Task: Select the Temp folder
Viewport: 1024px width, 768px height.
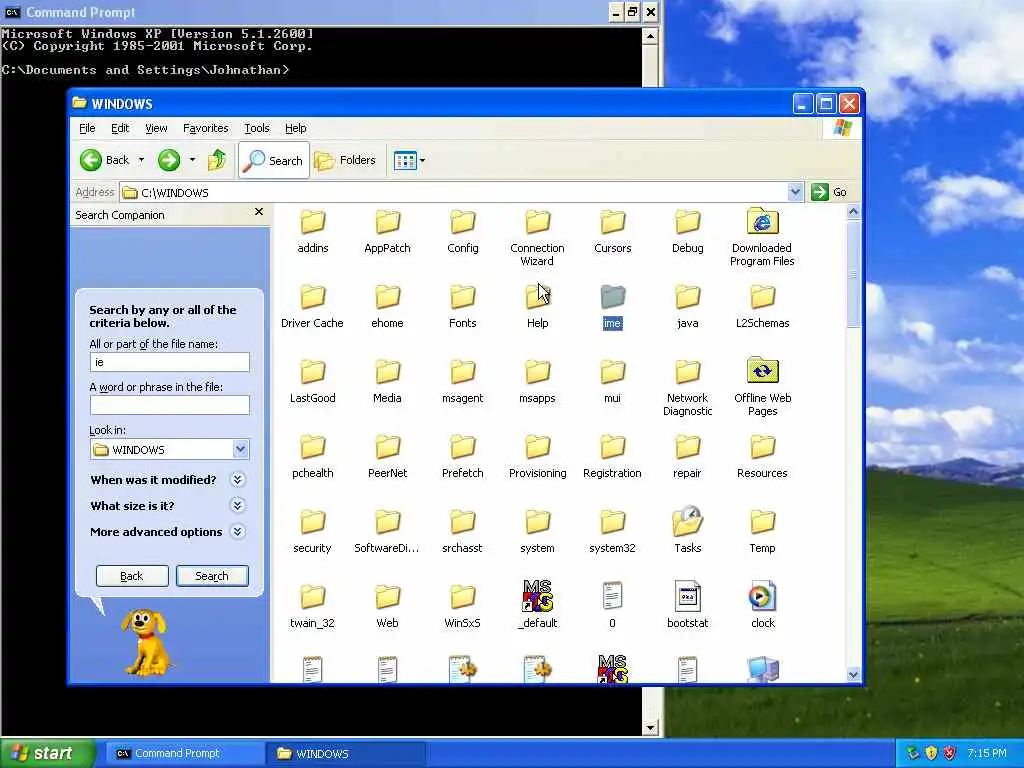Action: [x=762, y=532]
